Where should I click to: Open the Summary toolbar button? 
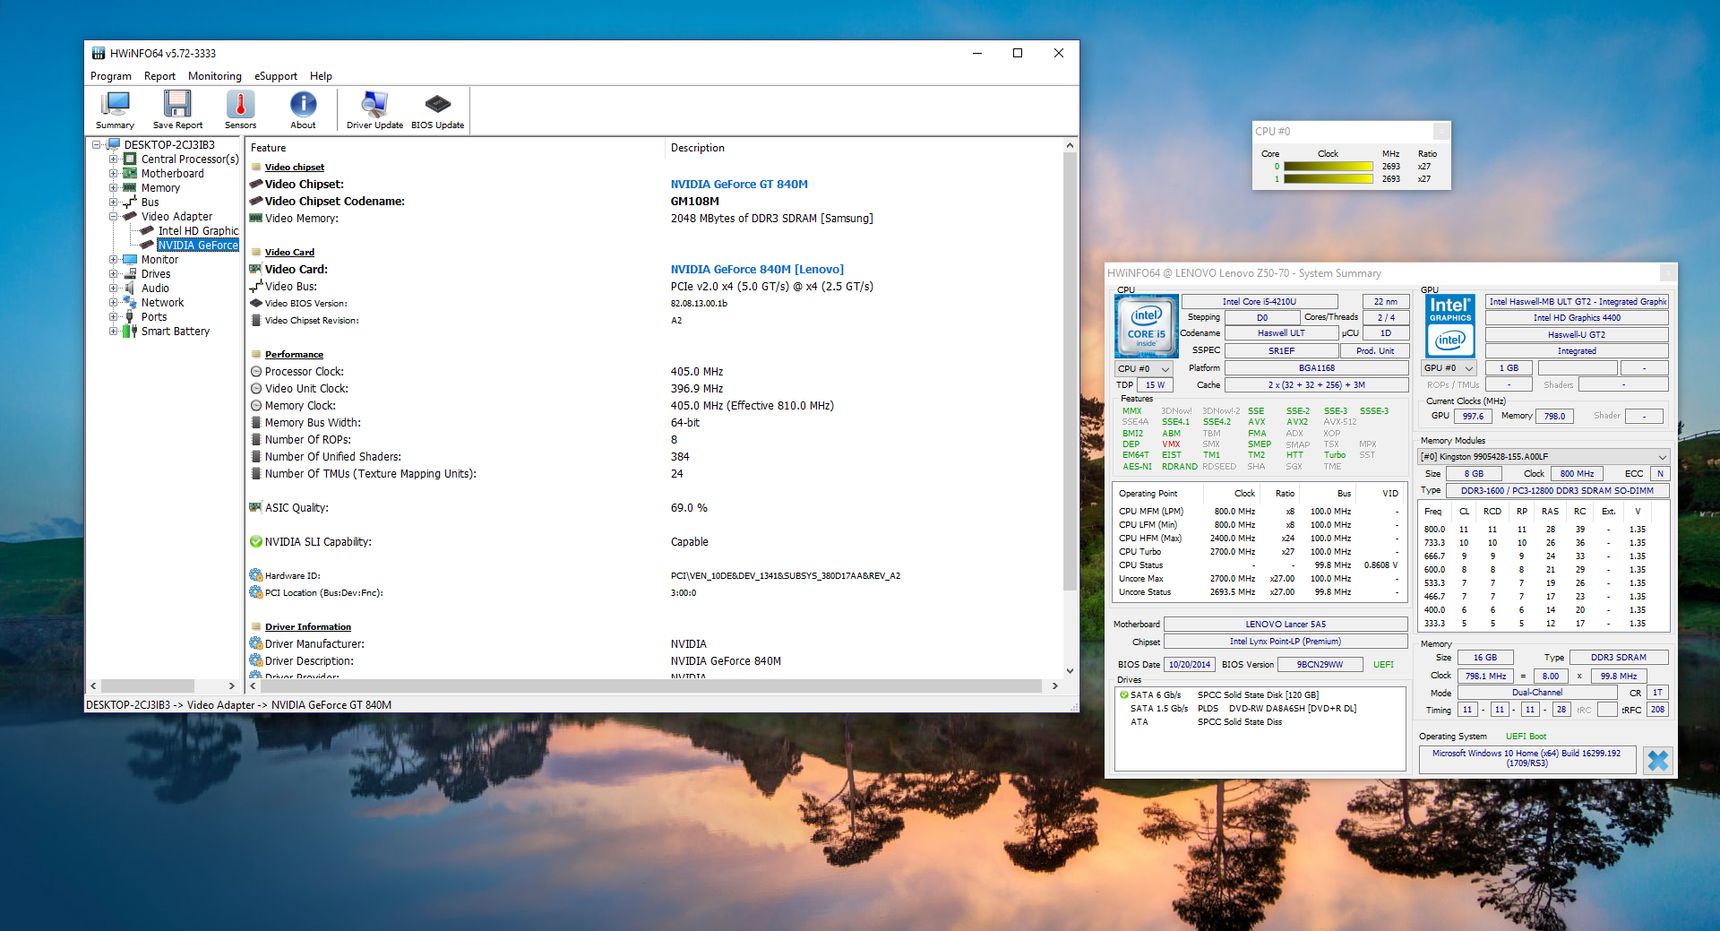115,110
